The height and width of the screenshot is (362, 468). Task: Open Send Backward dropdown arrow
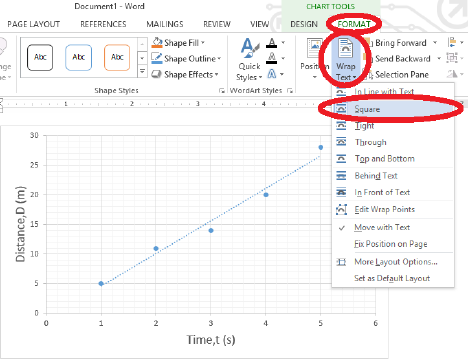point(439,58)
